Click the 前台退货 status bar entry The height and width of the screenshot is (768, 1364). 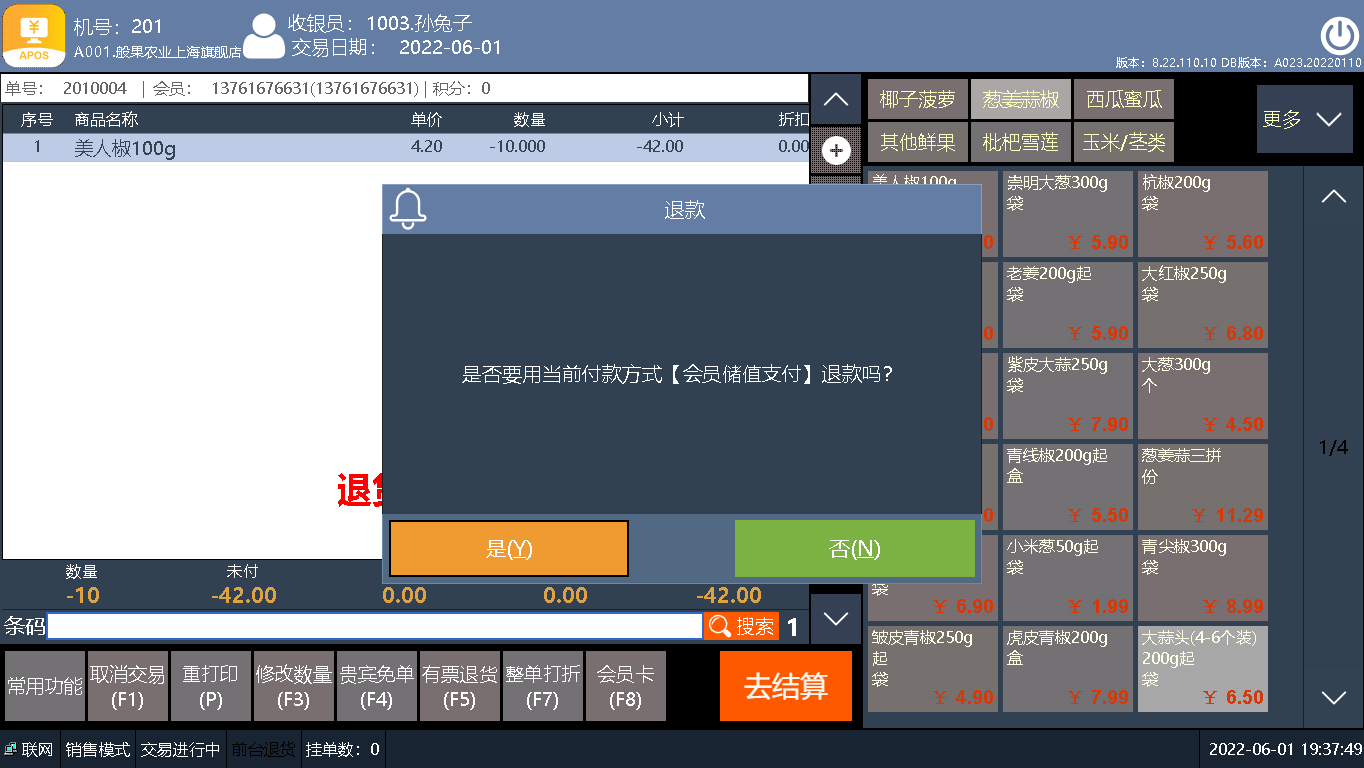pos(264,749)
